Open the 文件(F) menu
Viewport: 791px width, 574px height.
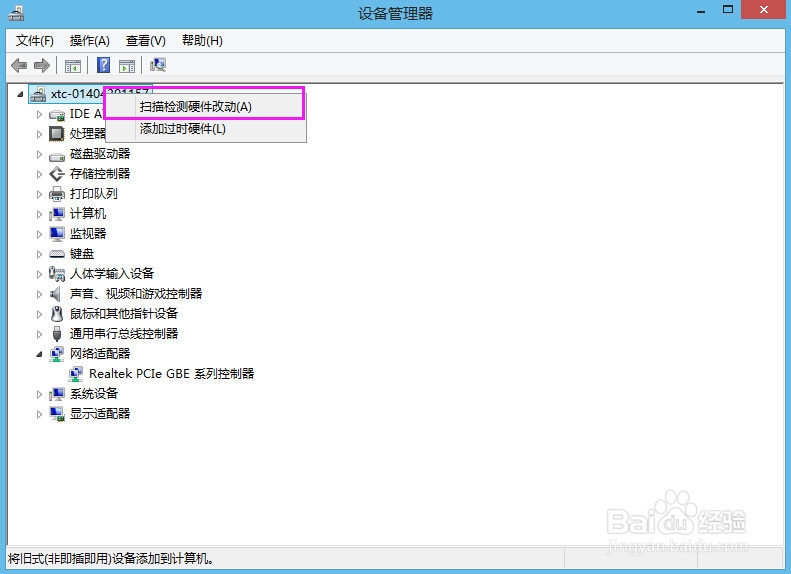pyautogui.click(x=34, y=41)
